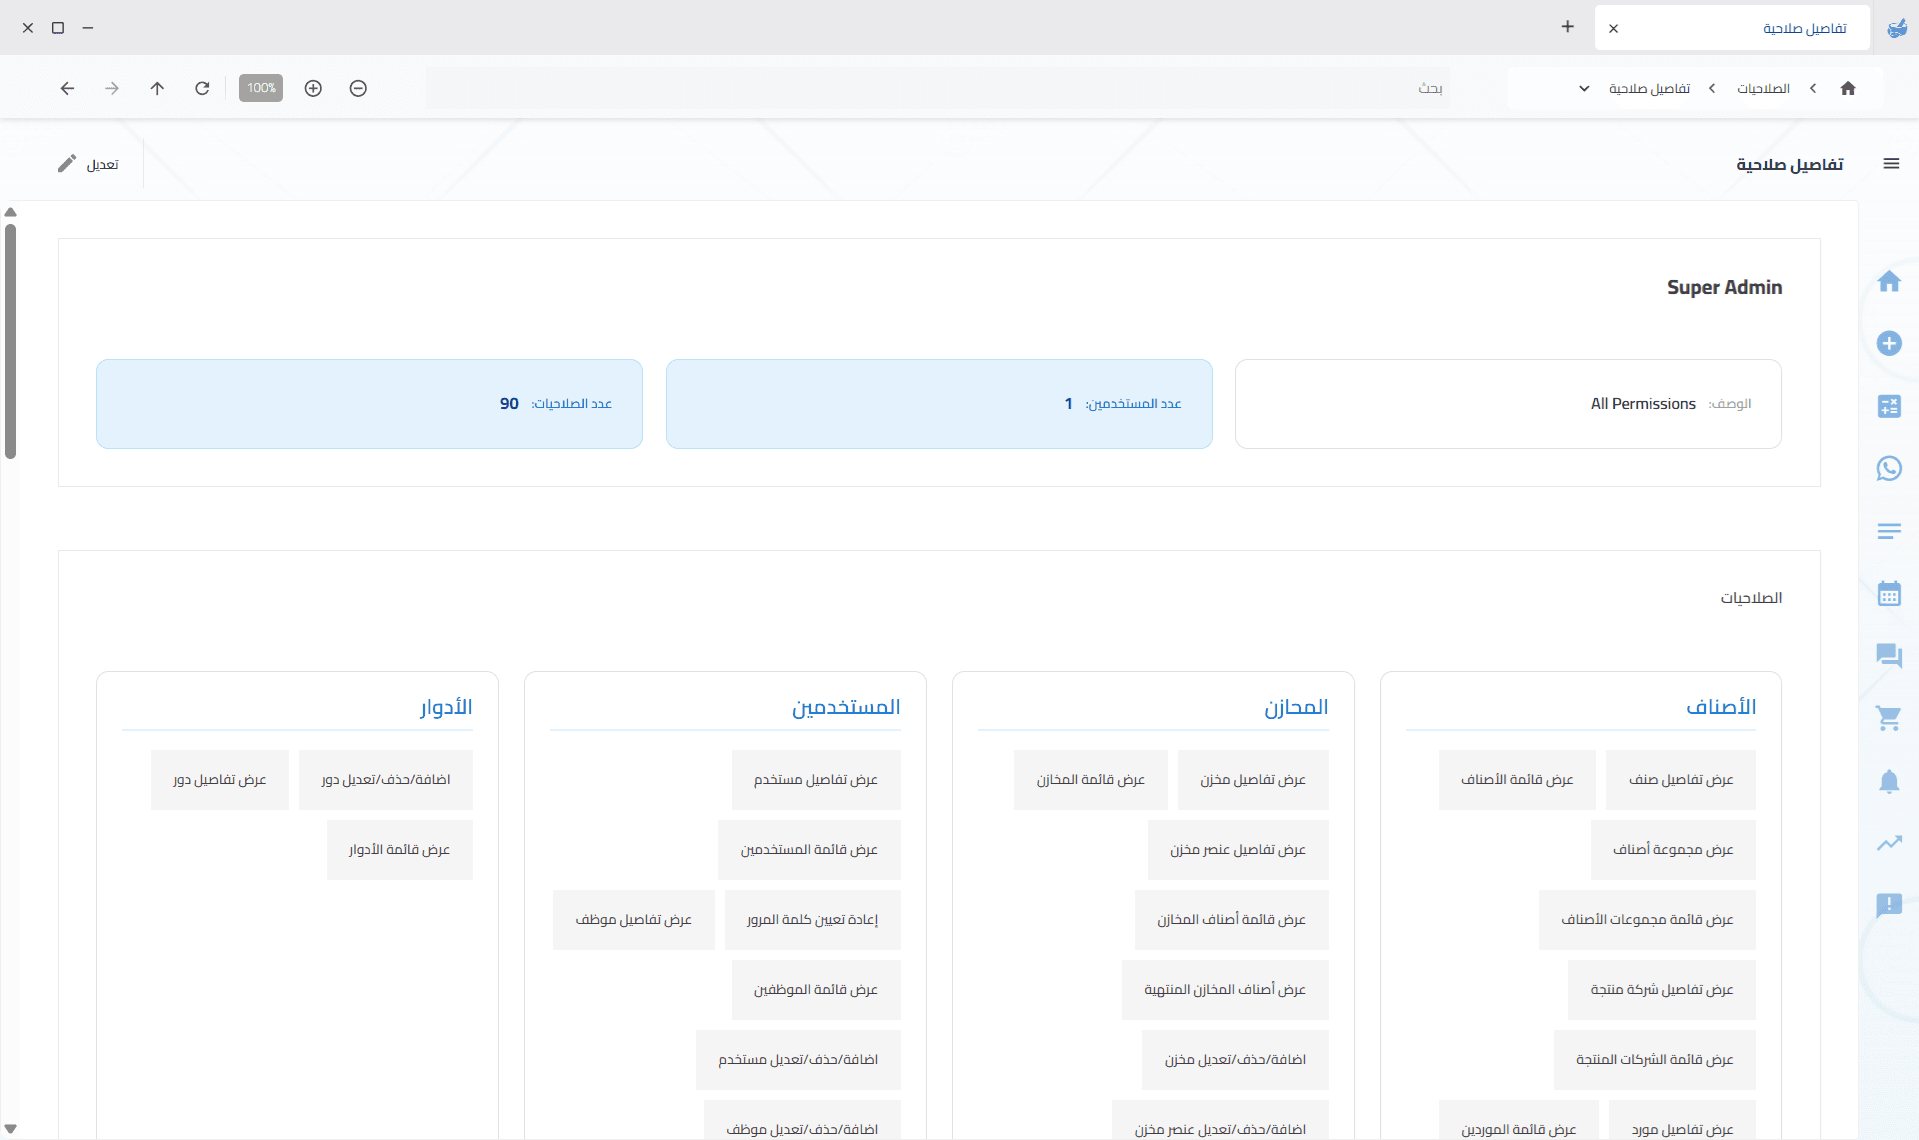Open the chat messages icon in sidebar
The width and height of the screenshot is (1919, 1140).
[x=1890, y=656]
